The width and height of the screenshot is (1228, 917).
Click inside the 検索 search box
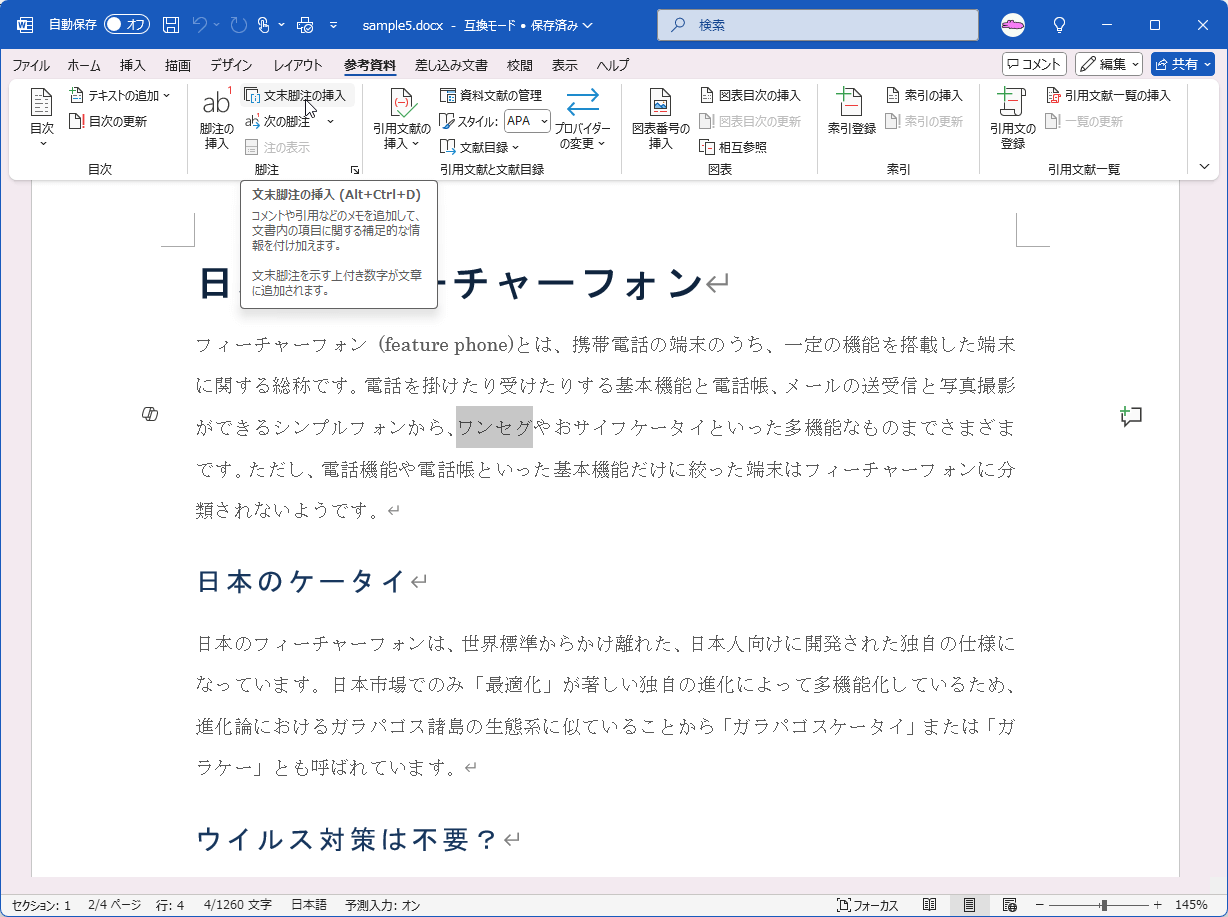click(x=817, y=25)
